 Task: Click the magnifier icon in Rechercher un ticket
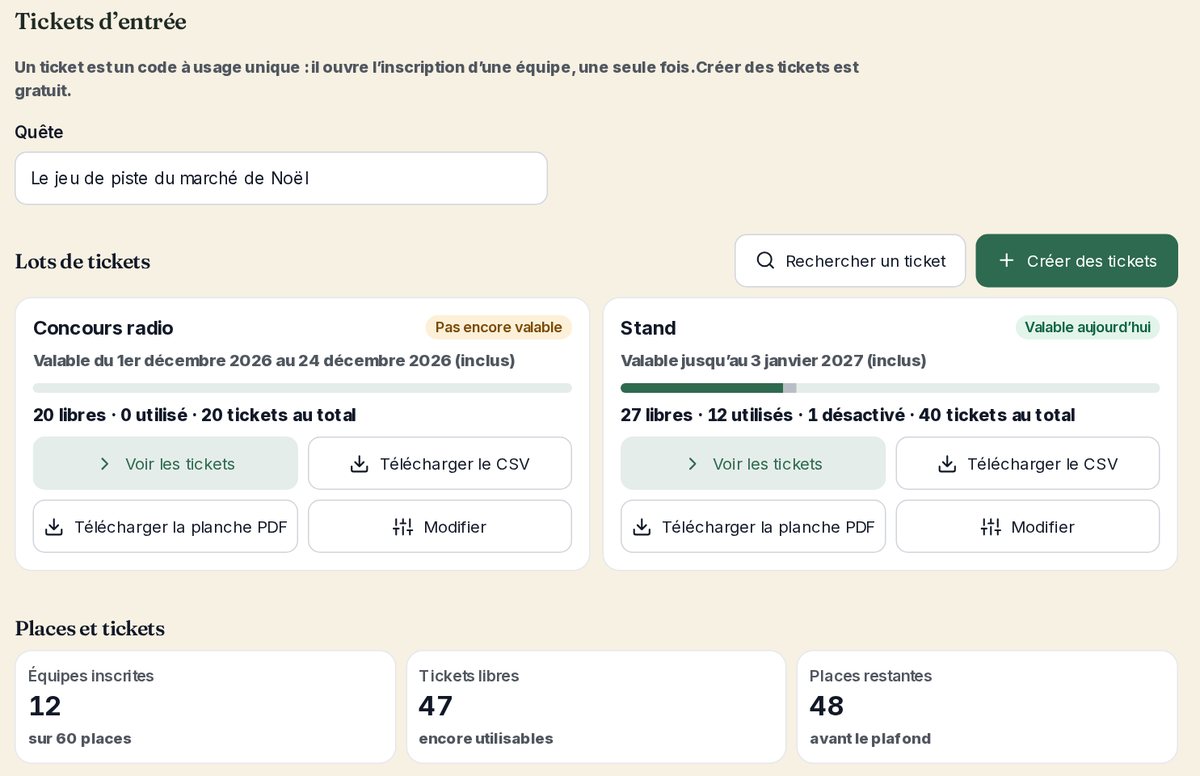click(x=765, y=261)
